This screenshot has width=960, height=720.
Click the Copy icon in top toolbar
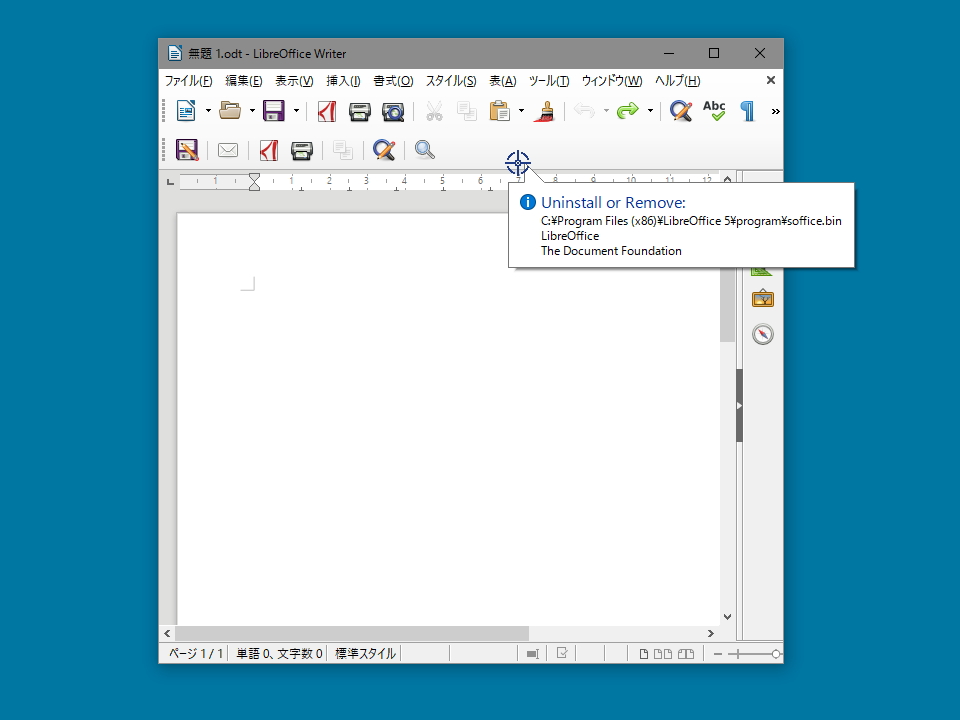[467, 111]
